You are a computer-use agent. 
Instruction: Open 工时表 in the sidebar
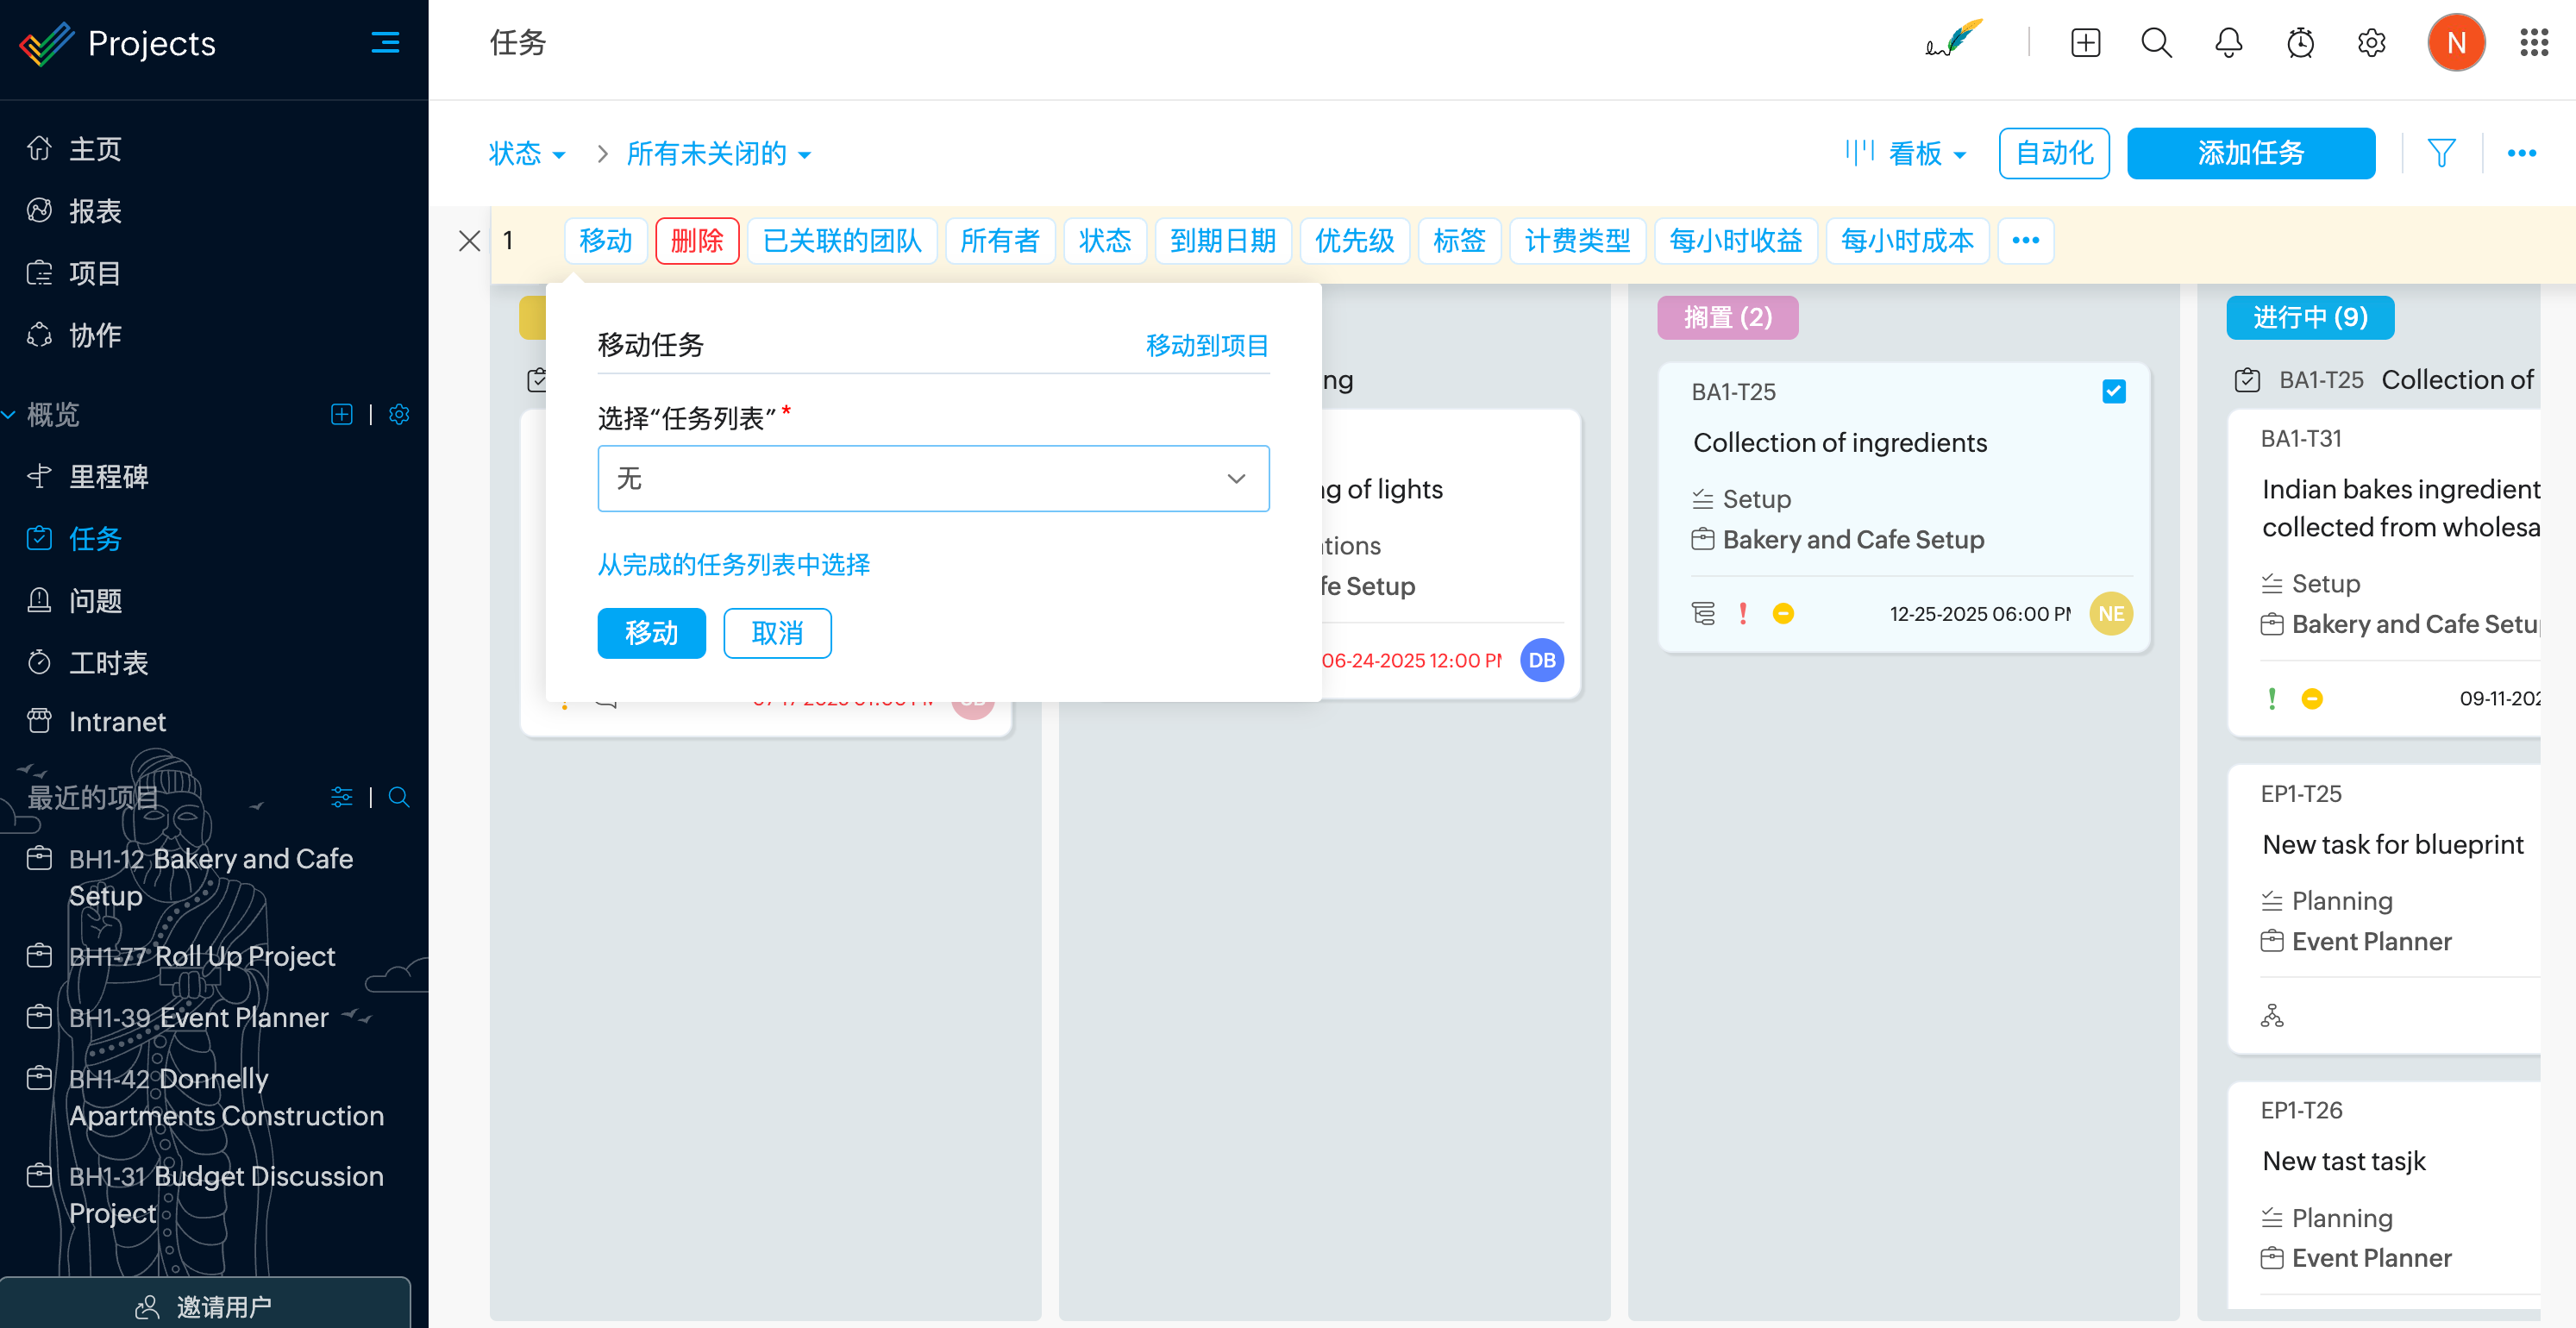click(108, 662)
